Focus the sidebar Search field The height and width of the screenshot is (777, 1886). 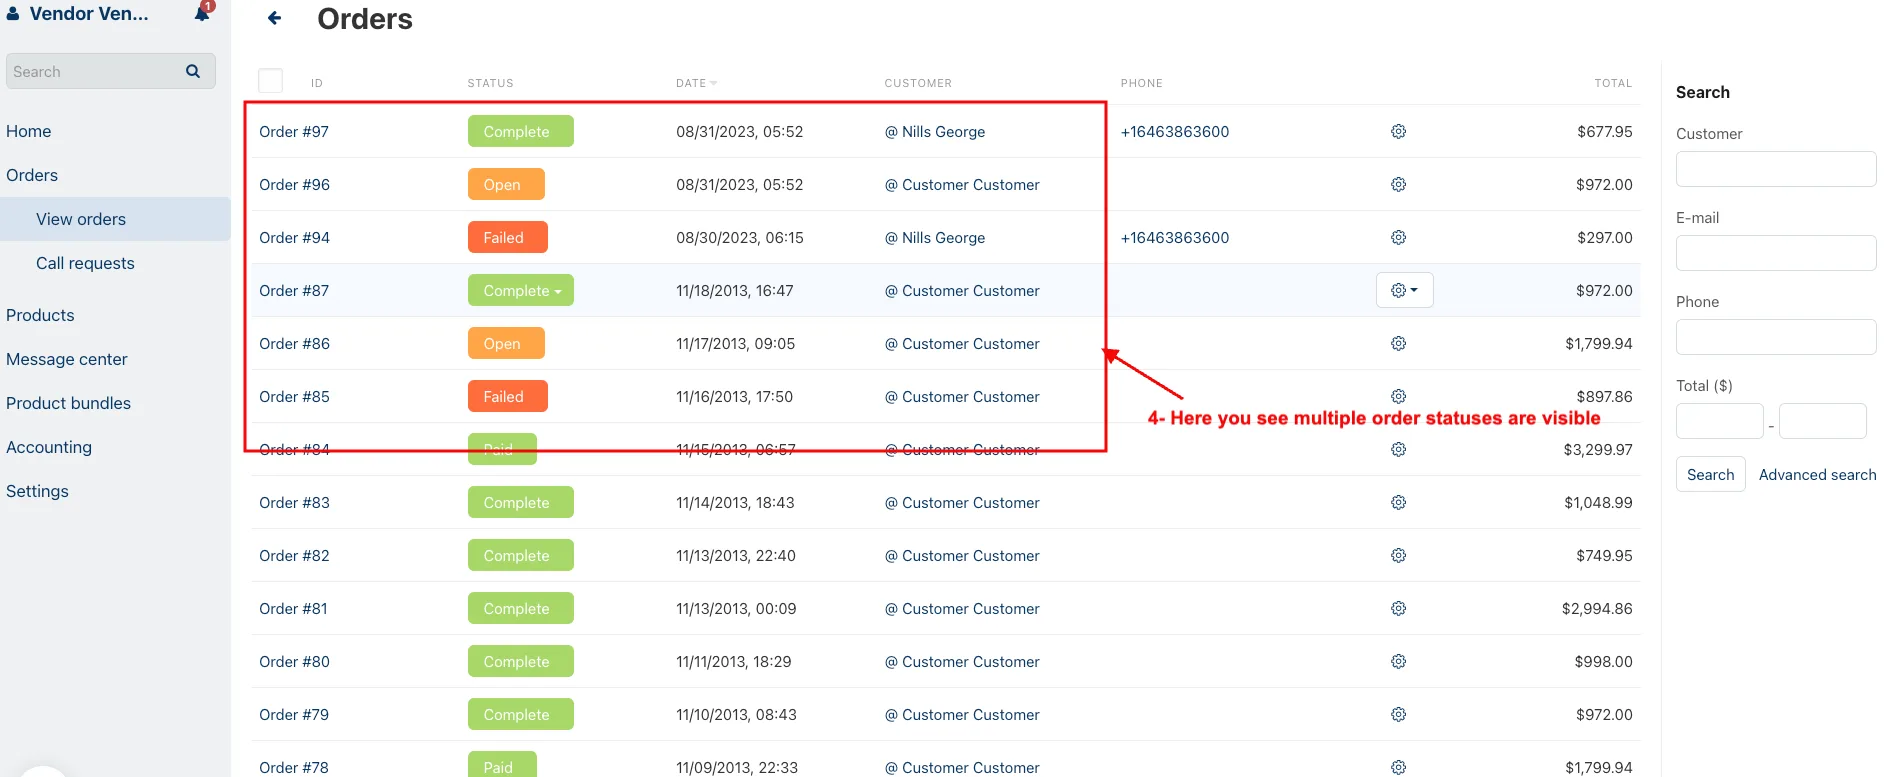(110, 71)
